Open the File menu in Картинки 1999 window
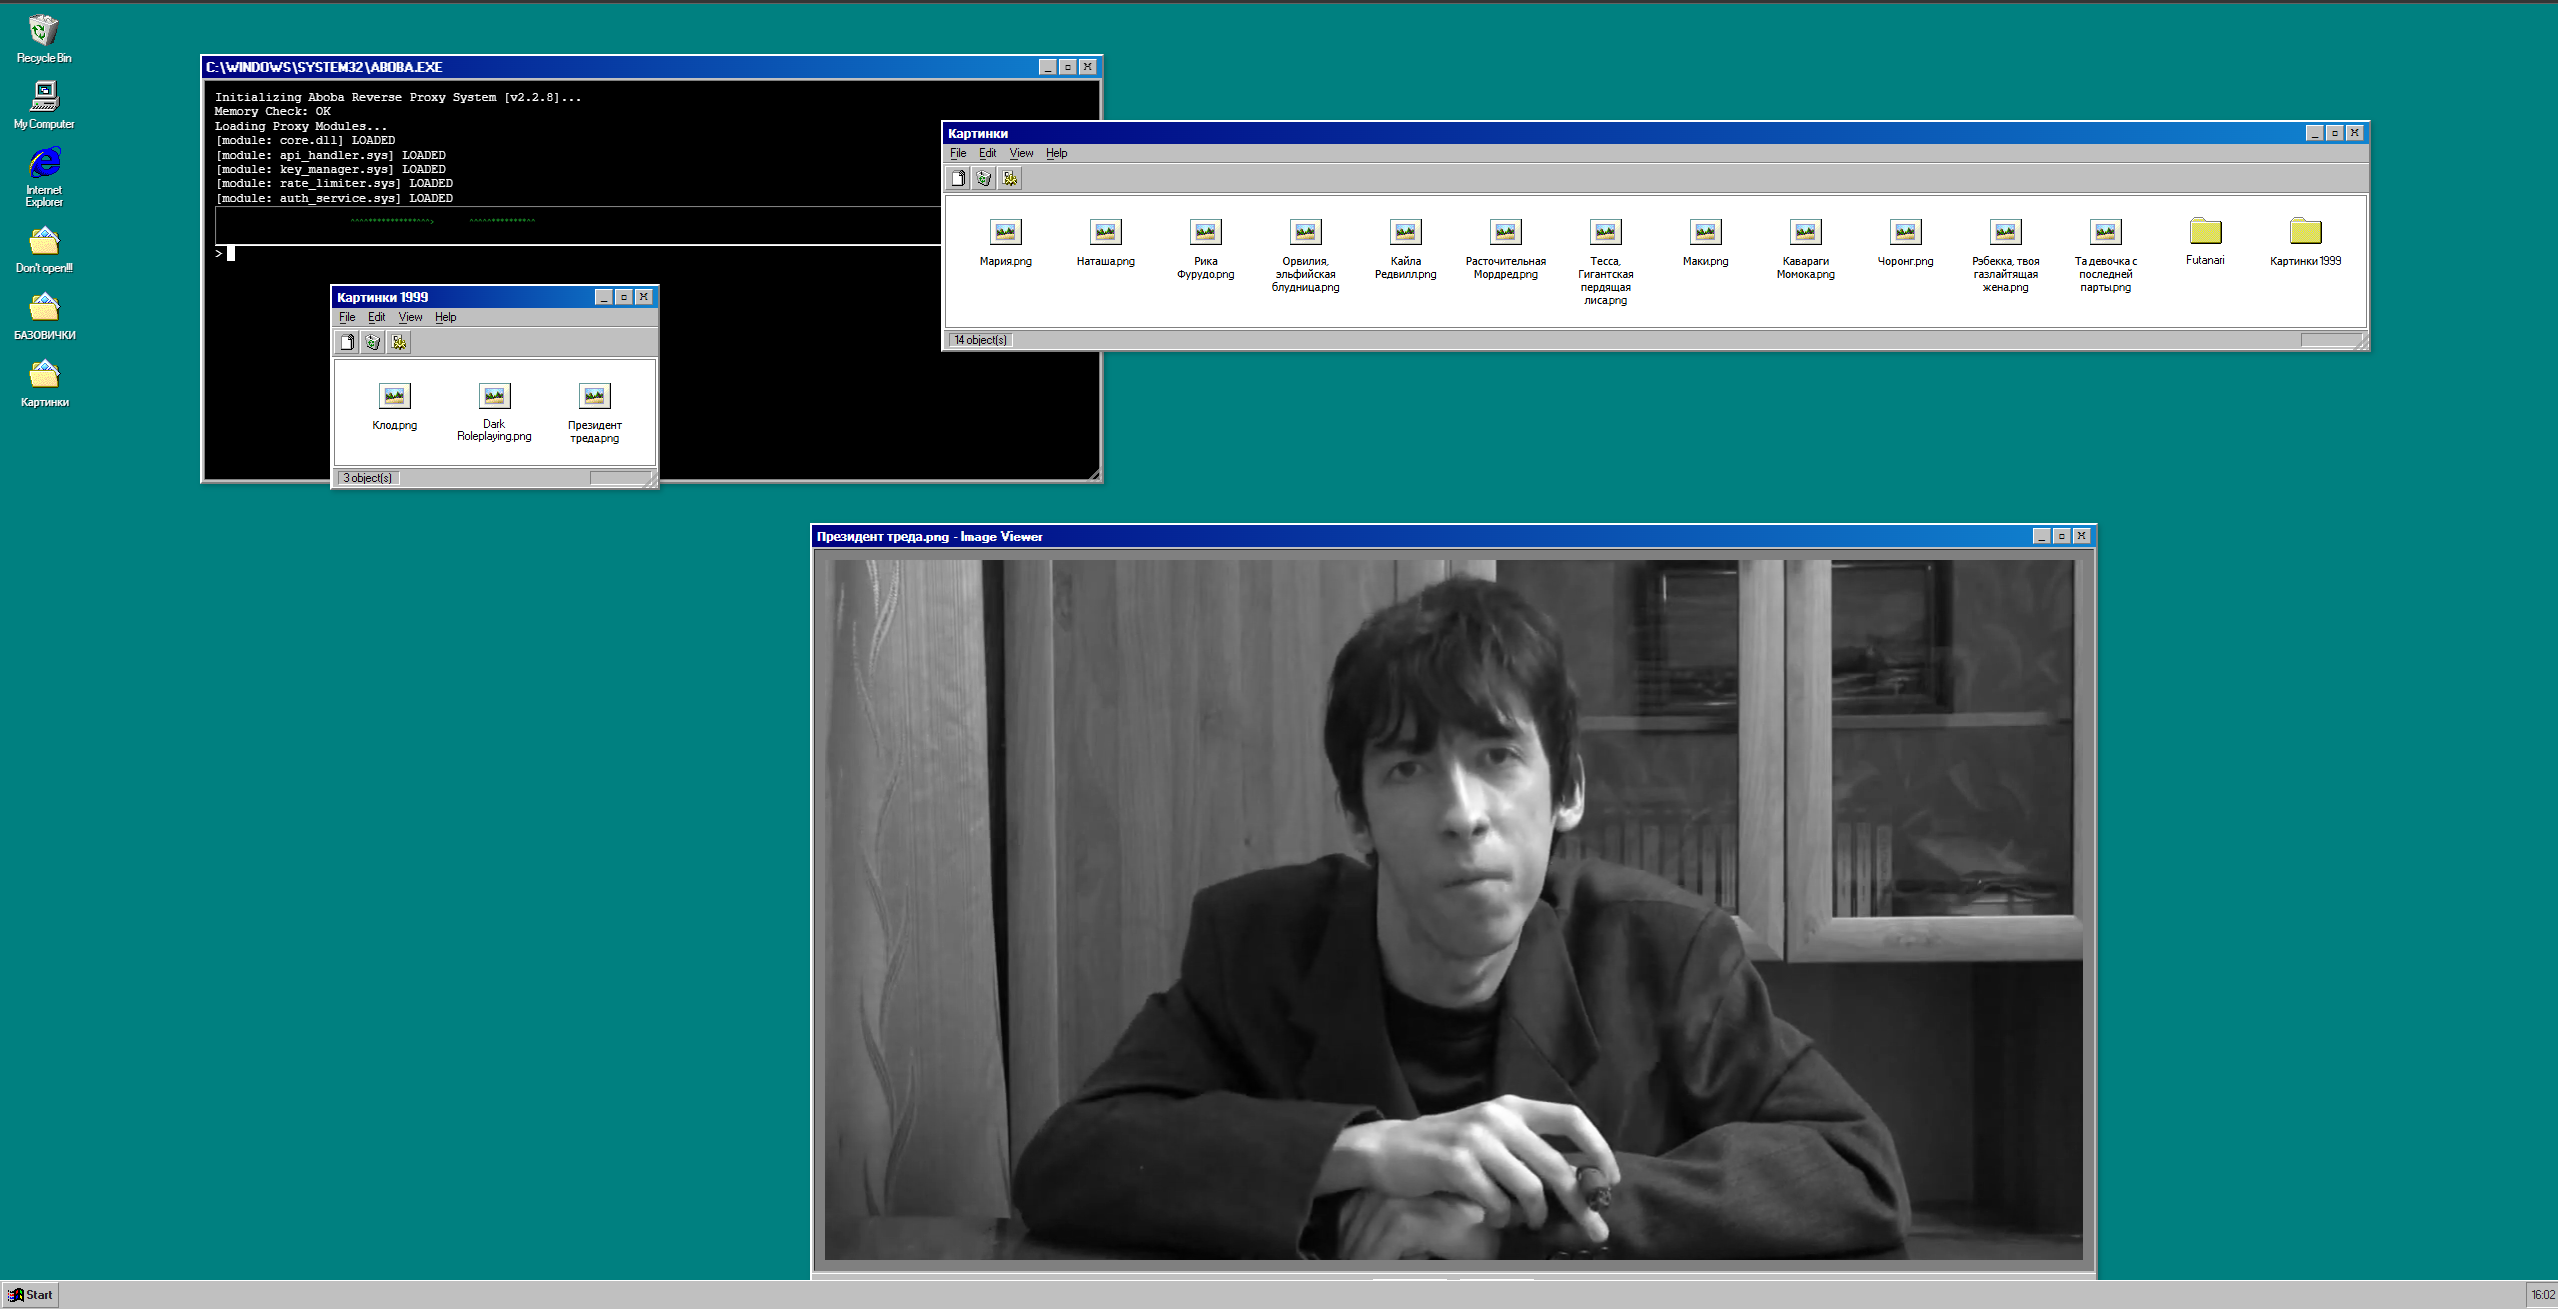 click(347, 317)
